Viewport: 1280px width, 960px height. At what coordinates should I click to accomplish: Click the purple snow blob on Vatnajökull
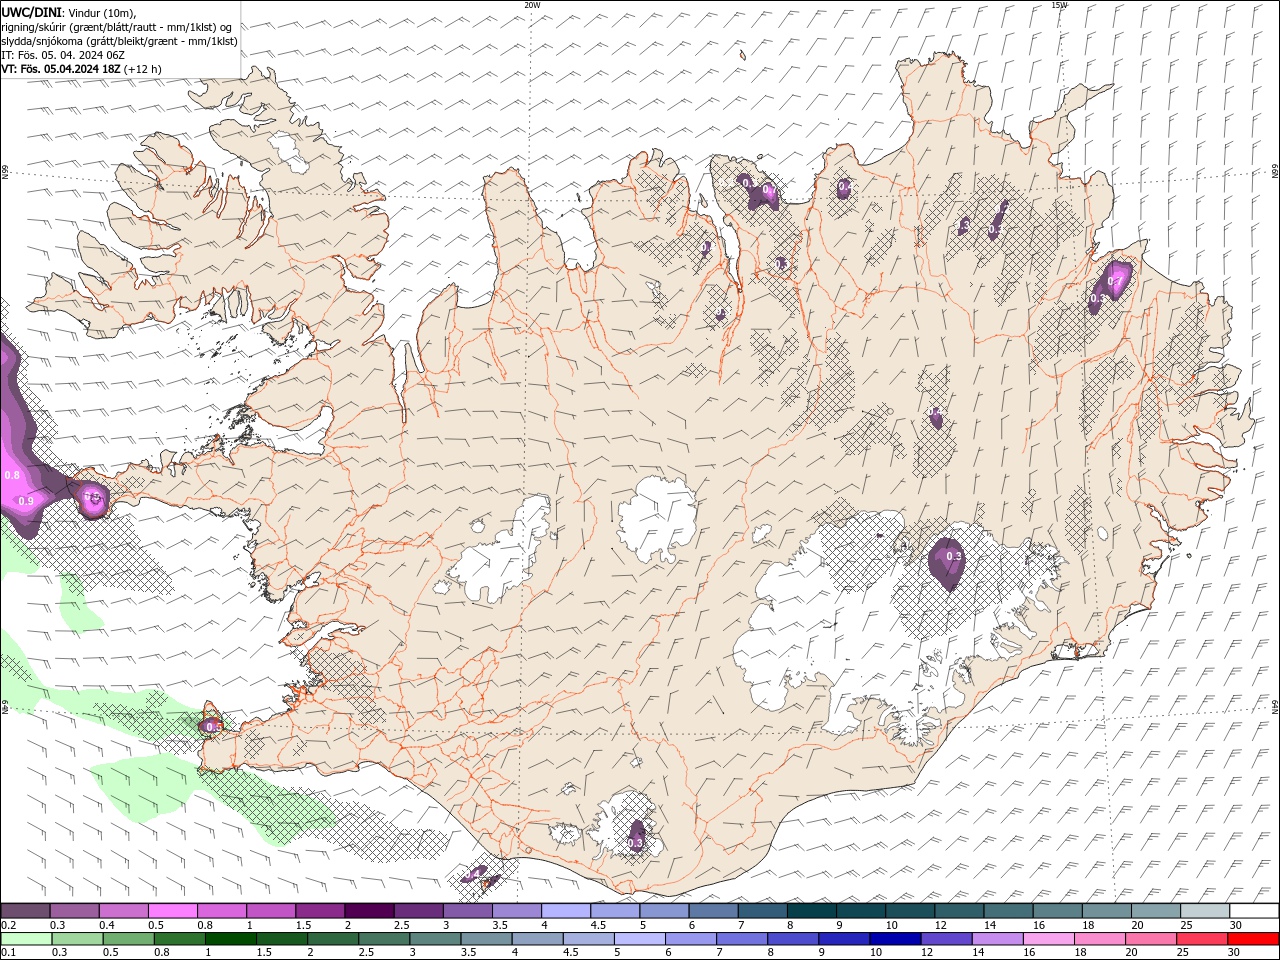[x=948, y=562]
